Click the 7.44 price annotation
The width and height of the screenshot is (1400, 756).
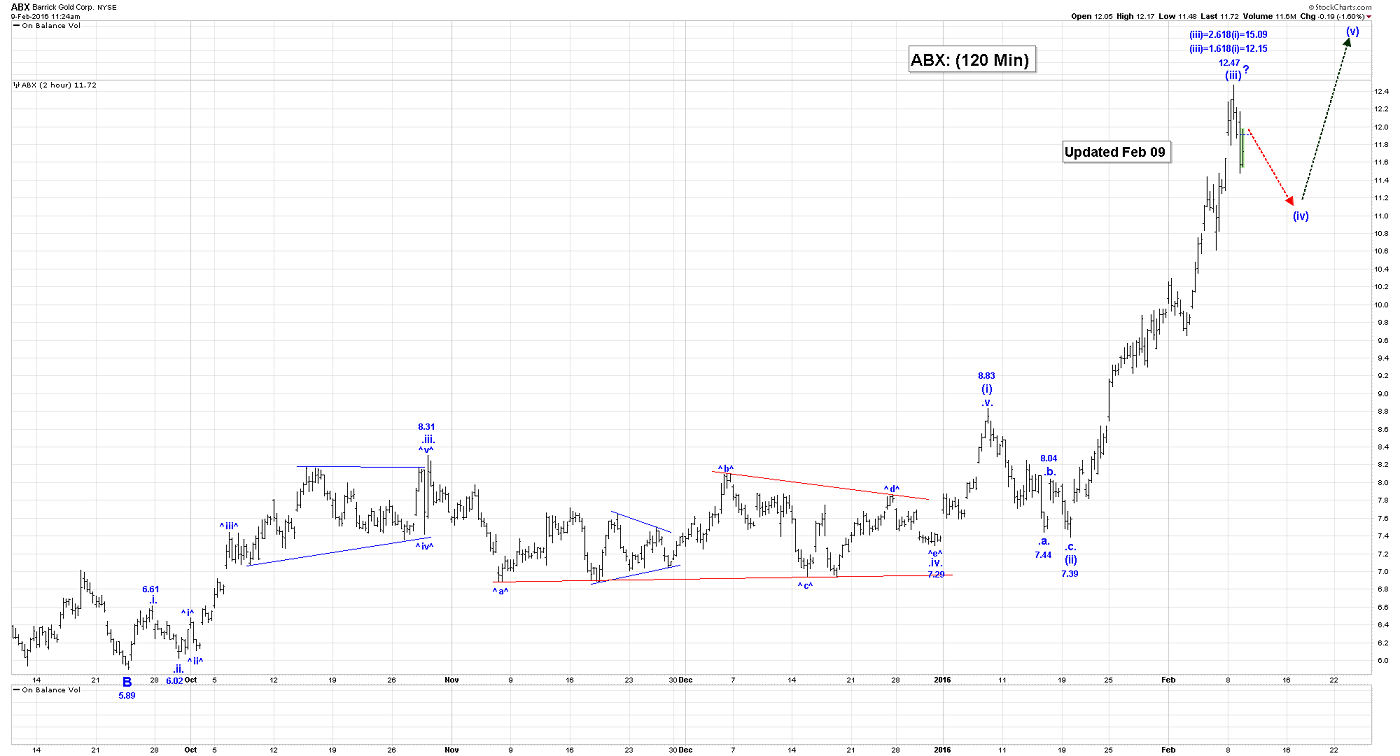click(x=1043, y=555)
